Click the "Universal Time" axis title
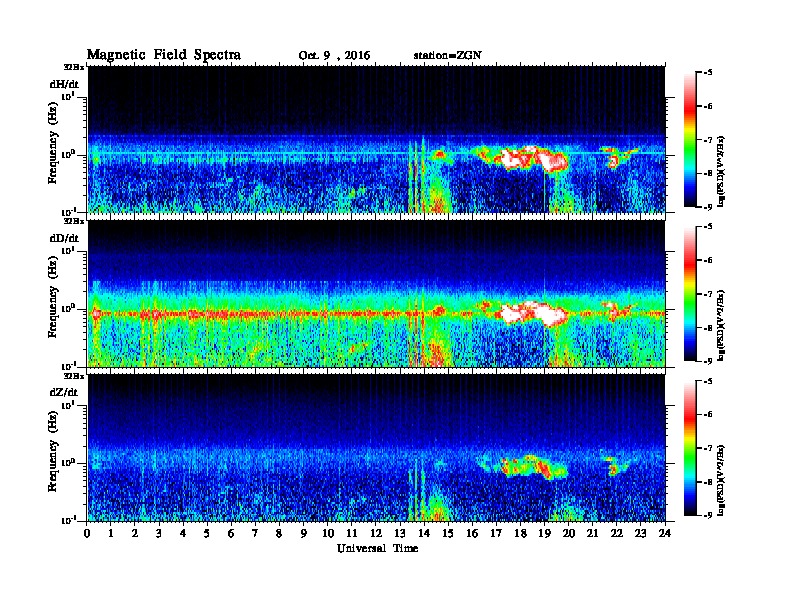 point(377,548)
